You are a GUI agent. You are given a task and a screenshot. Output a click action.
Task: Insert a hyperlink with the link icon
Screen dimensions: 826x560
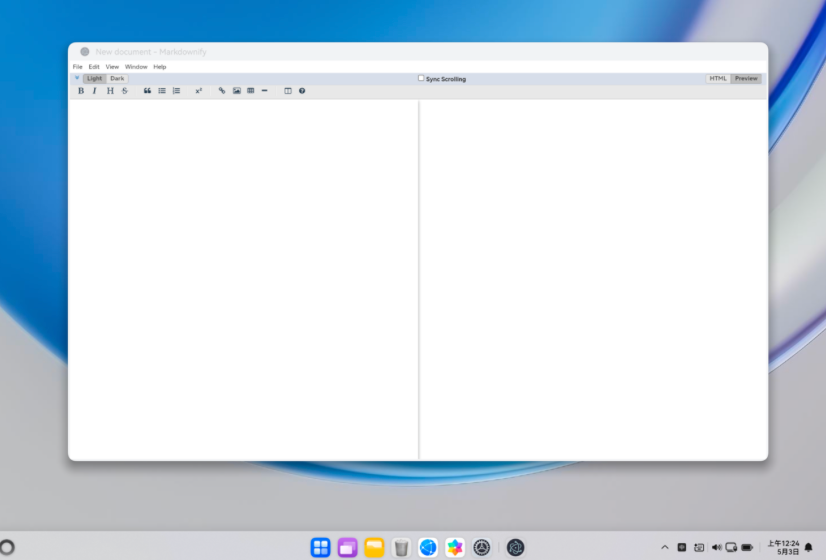222,91
